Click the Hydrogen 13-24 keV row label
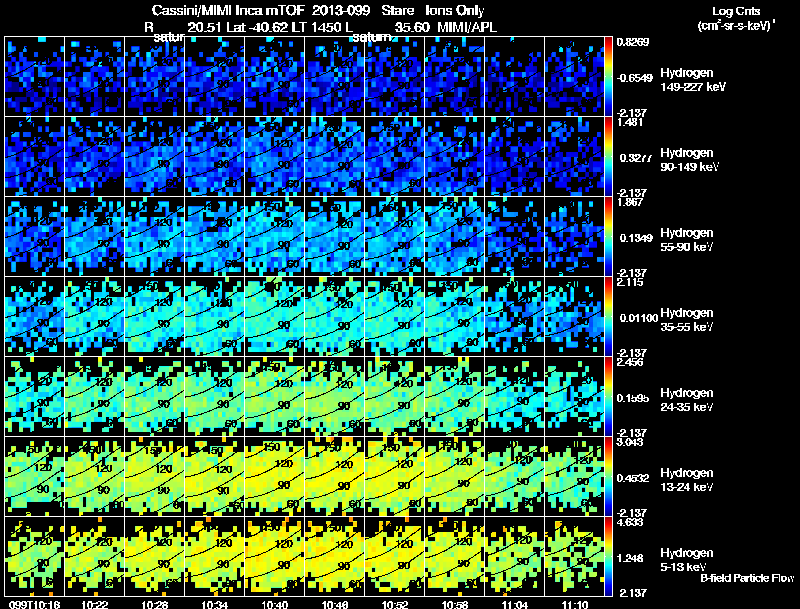This screenshot has height=609, width=800. pos(687,480)
